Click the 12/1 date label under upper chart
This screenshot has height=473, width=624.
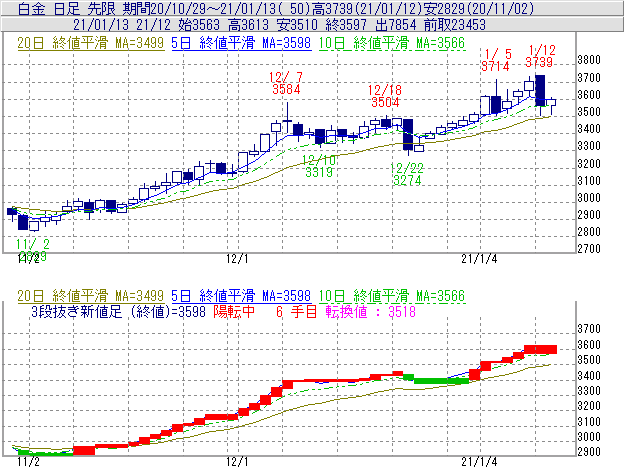click(237, 259)
